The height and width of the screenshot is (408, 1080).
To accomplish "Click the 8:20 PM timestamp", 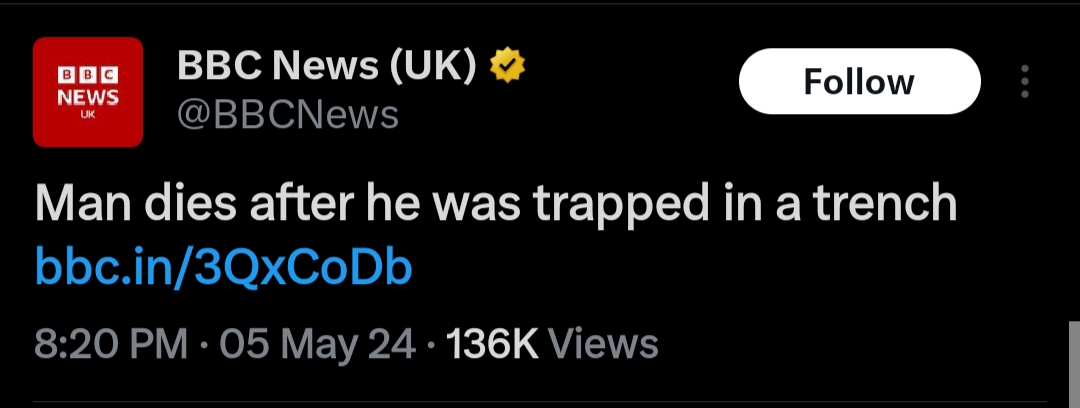I will pyautogui.click(x=111, y=344).
